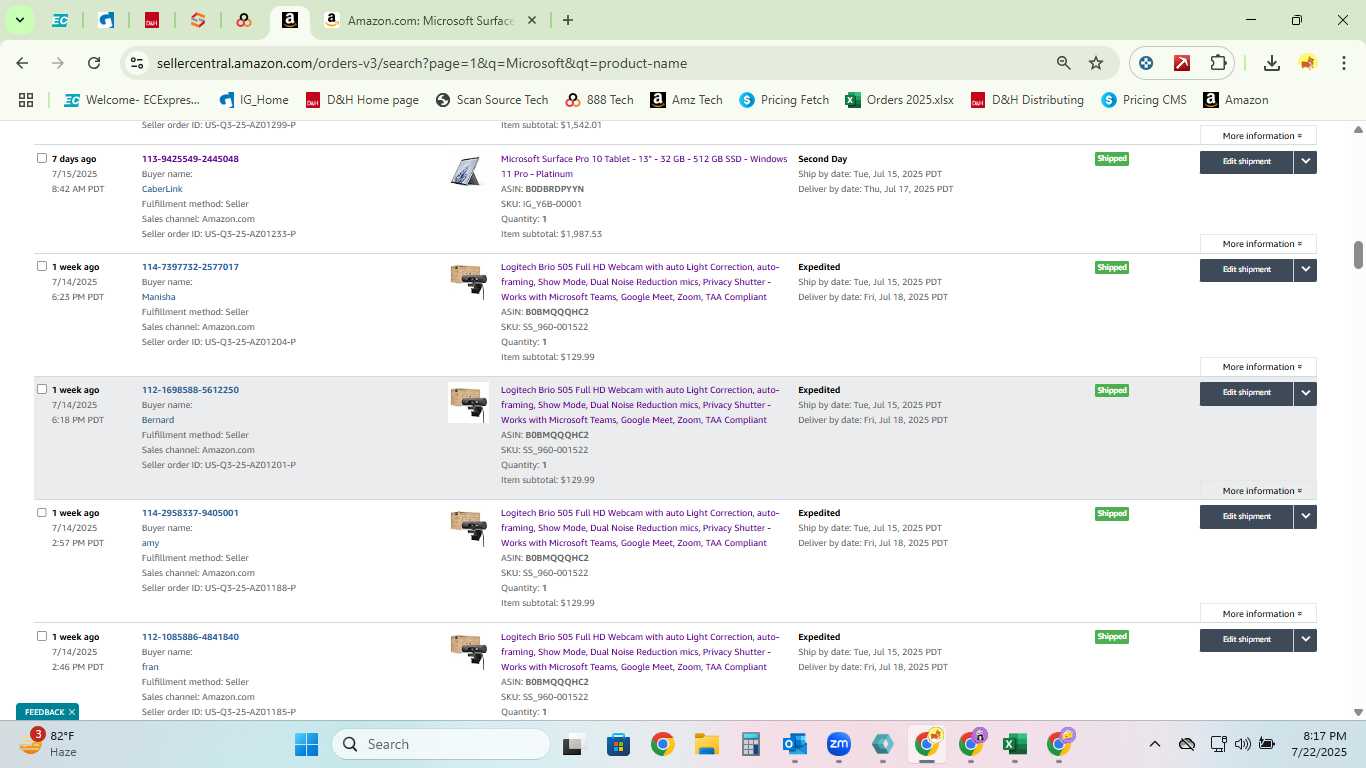This screenshot has width=1366, height=768.
Task: Open Welcome- ECExpress bookmark
Action: tap(132, 100)
